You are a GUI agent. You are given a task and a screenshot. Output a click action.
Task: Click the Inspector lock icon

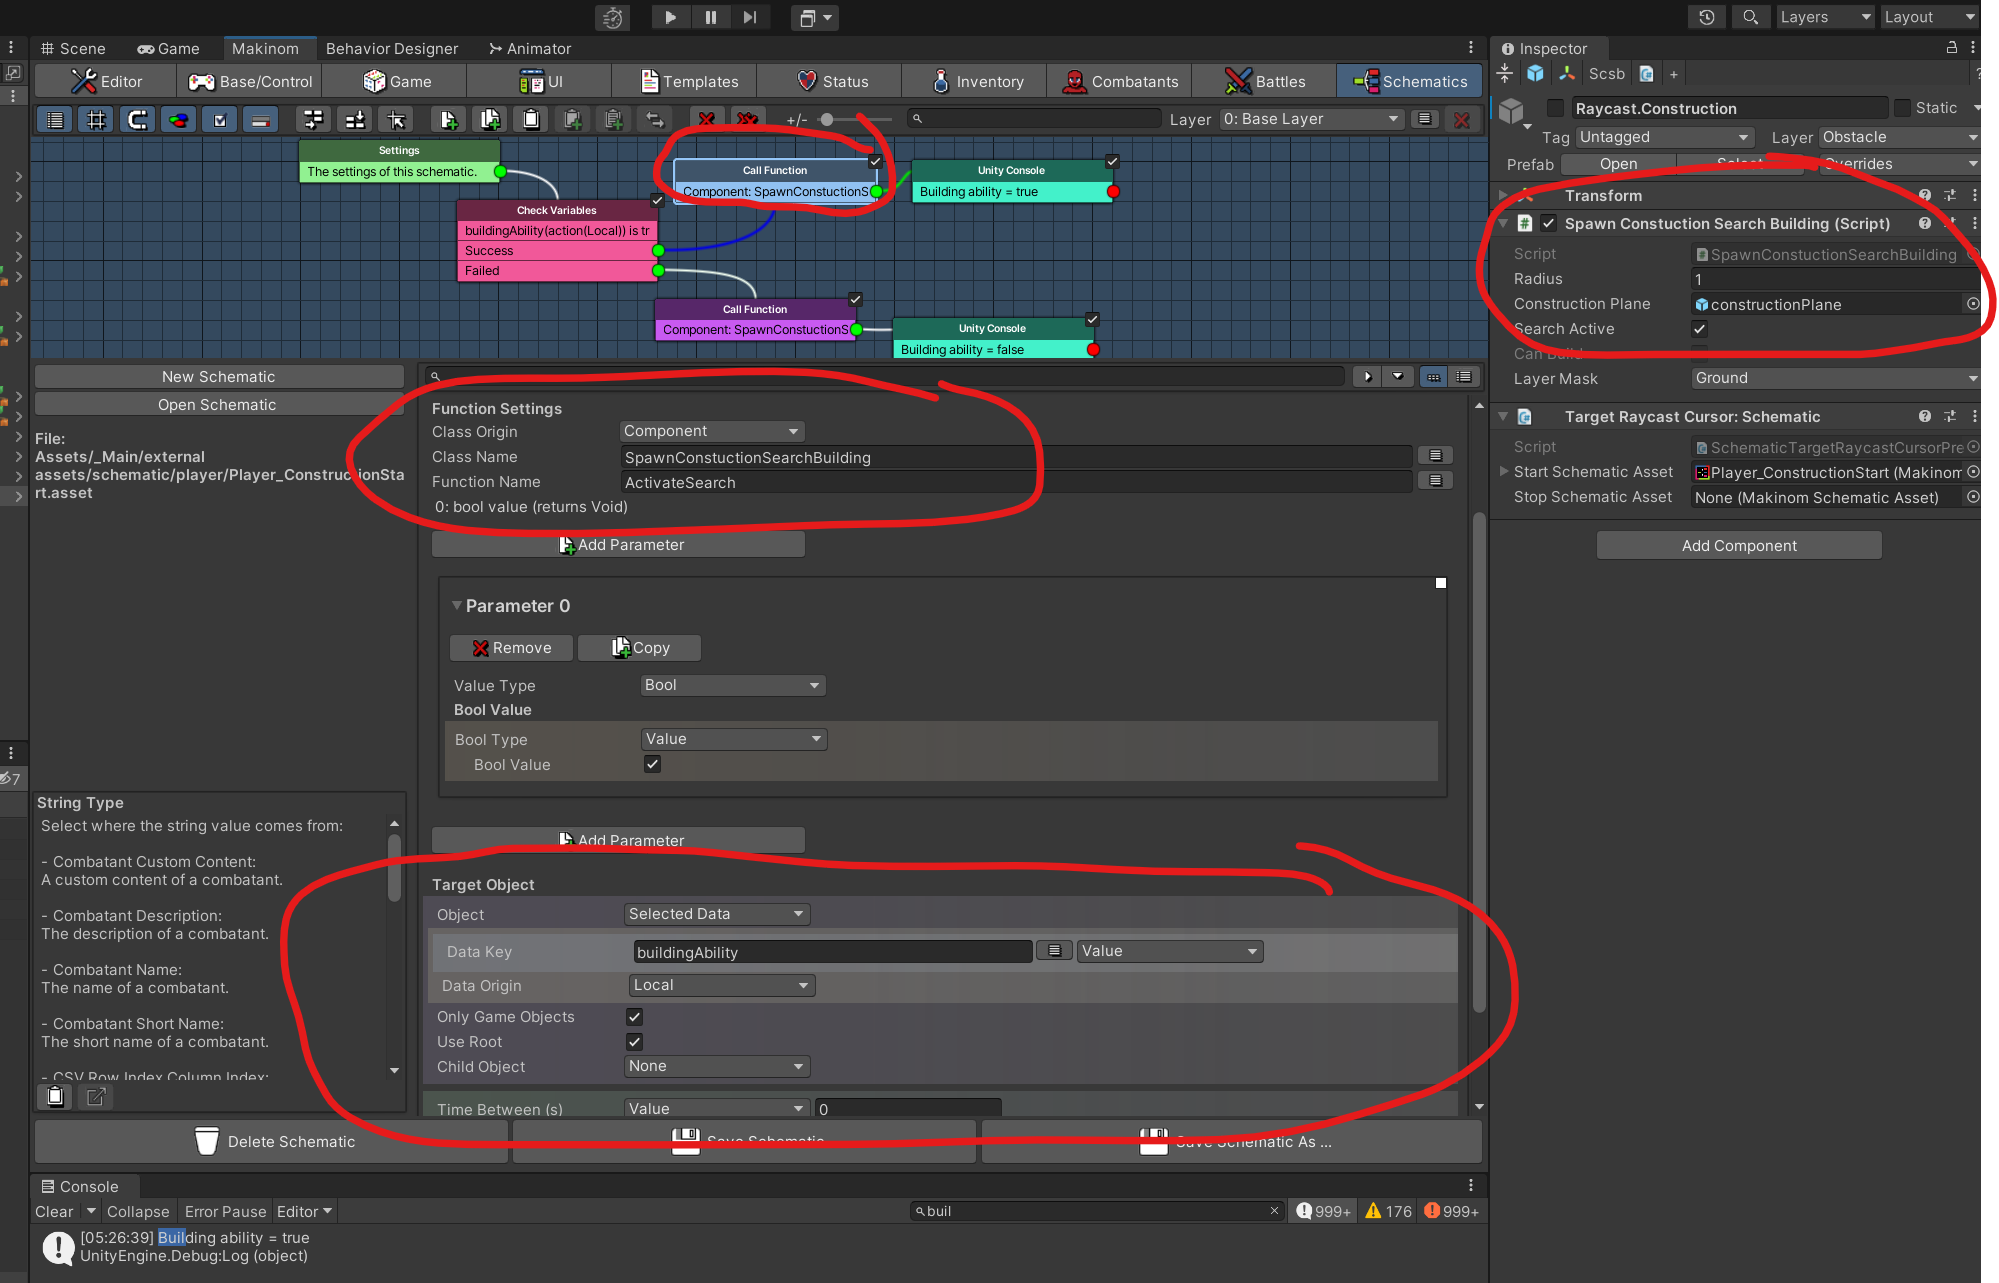[1951, 47]
